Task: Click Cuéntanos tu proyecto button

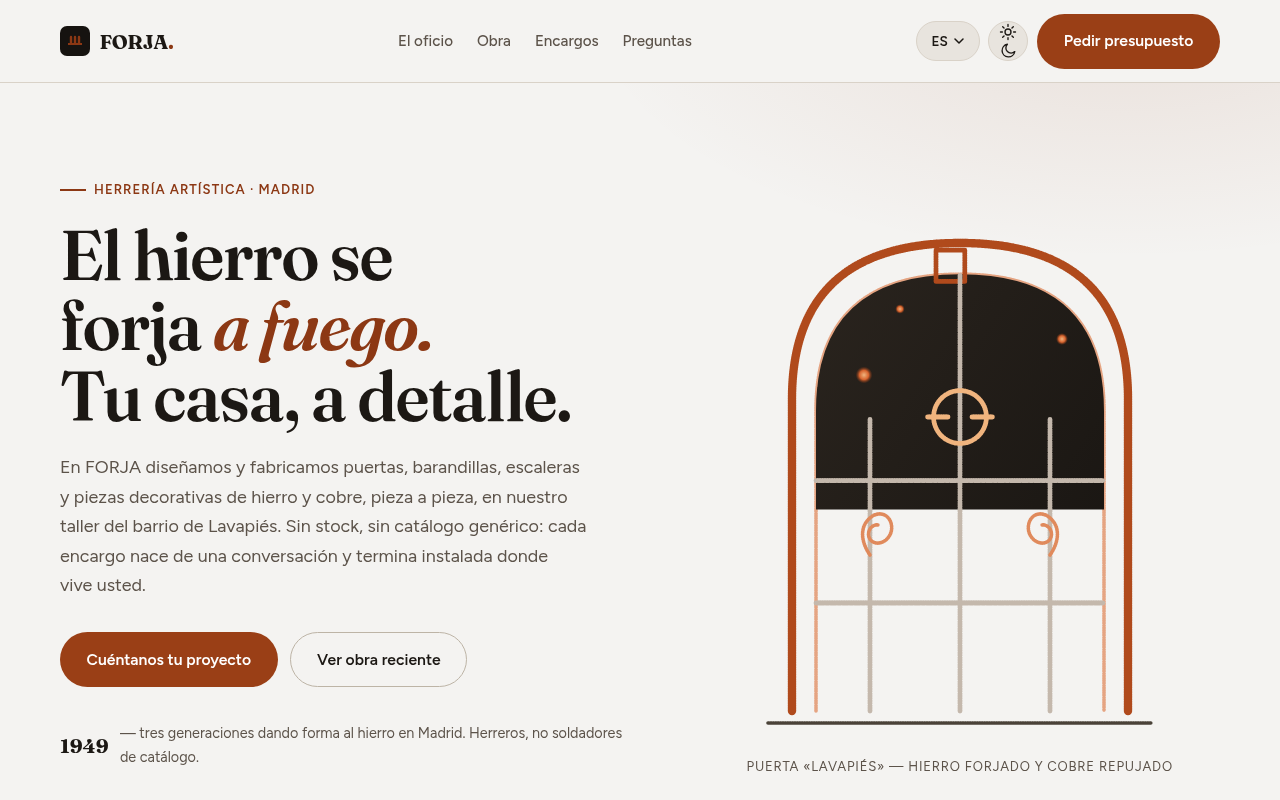Action: pos(169,660)
